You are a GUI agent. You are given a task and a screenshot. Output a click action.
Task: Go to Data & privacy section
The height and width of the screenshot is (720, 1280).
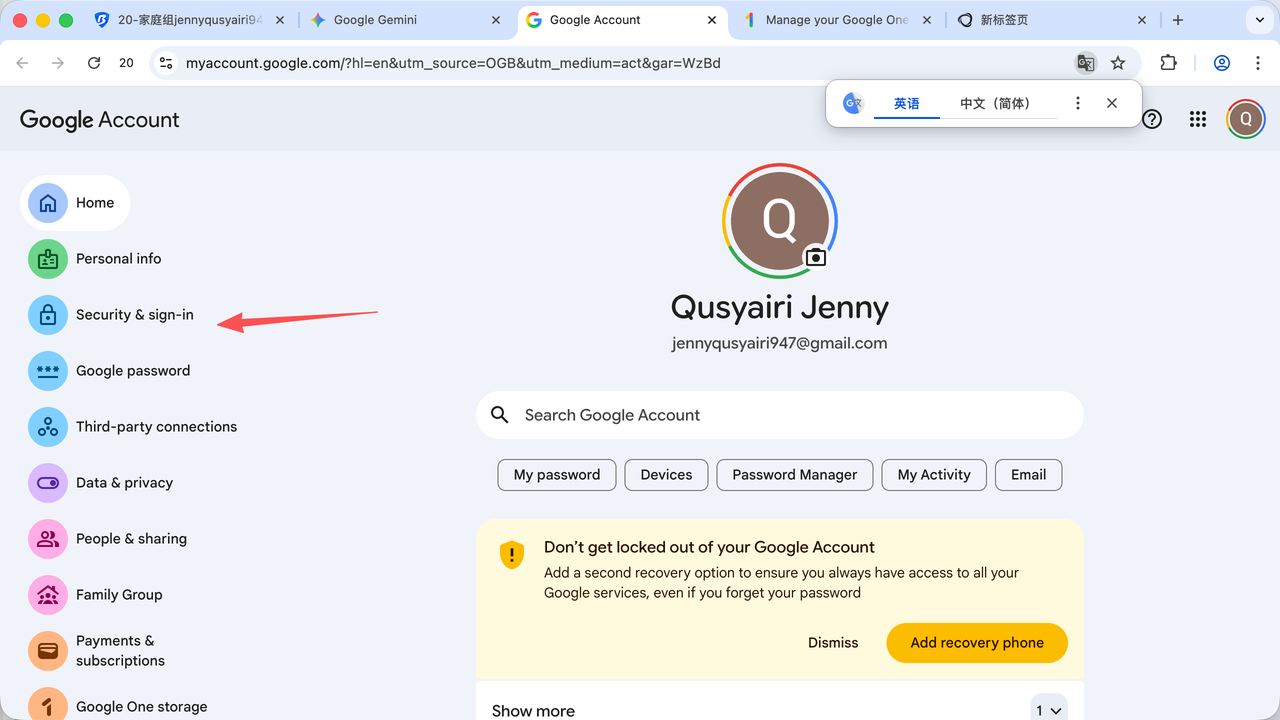click(x=124, y=483)
